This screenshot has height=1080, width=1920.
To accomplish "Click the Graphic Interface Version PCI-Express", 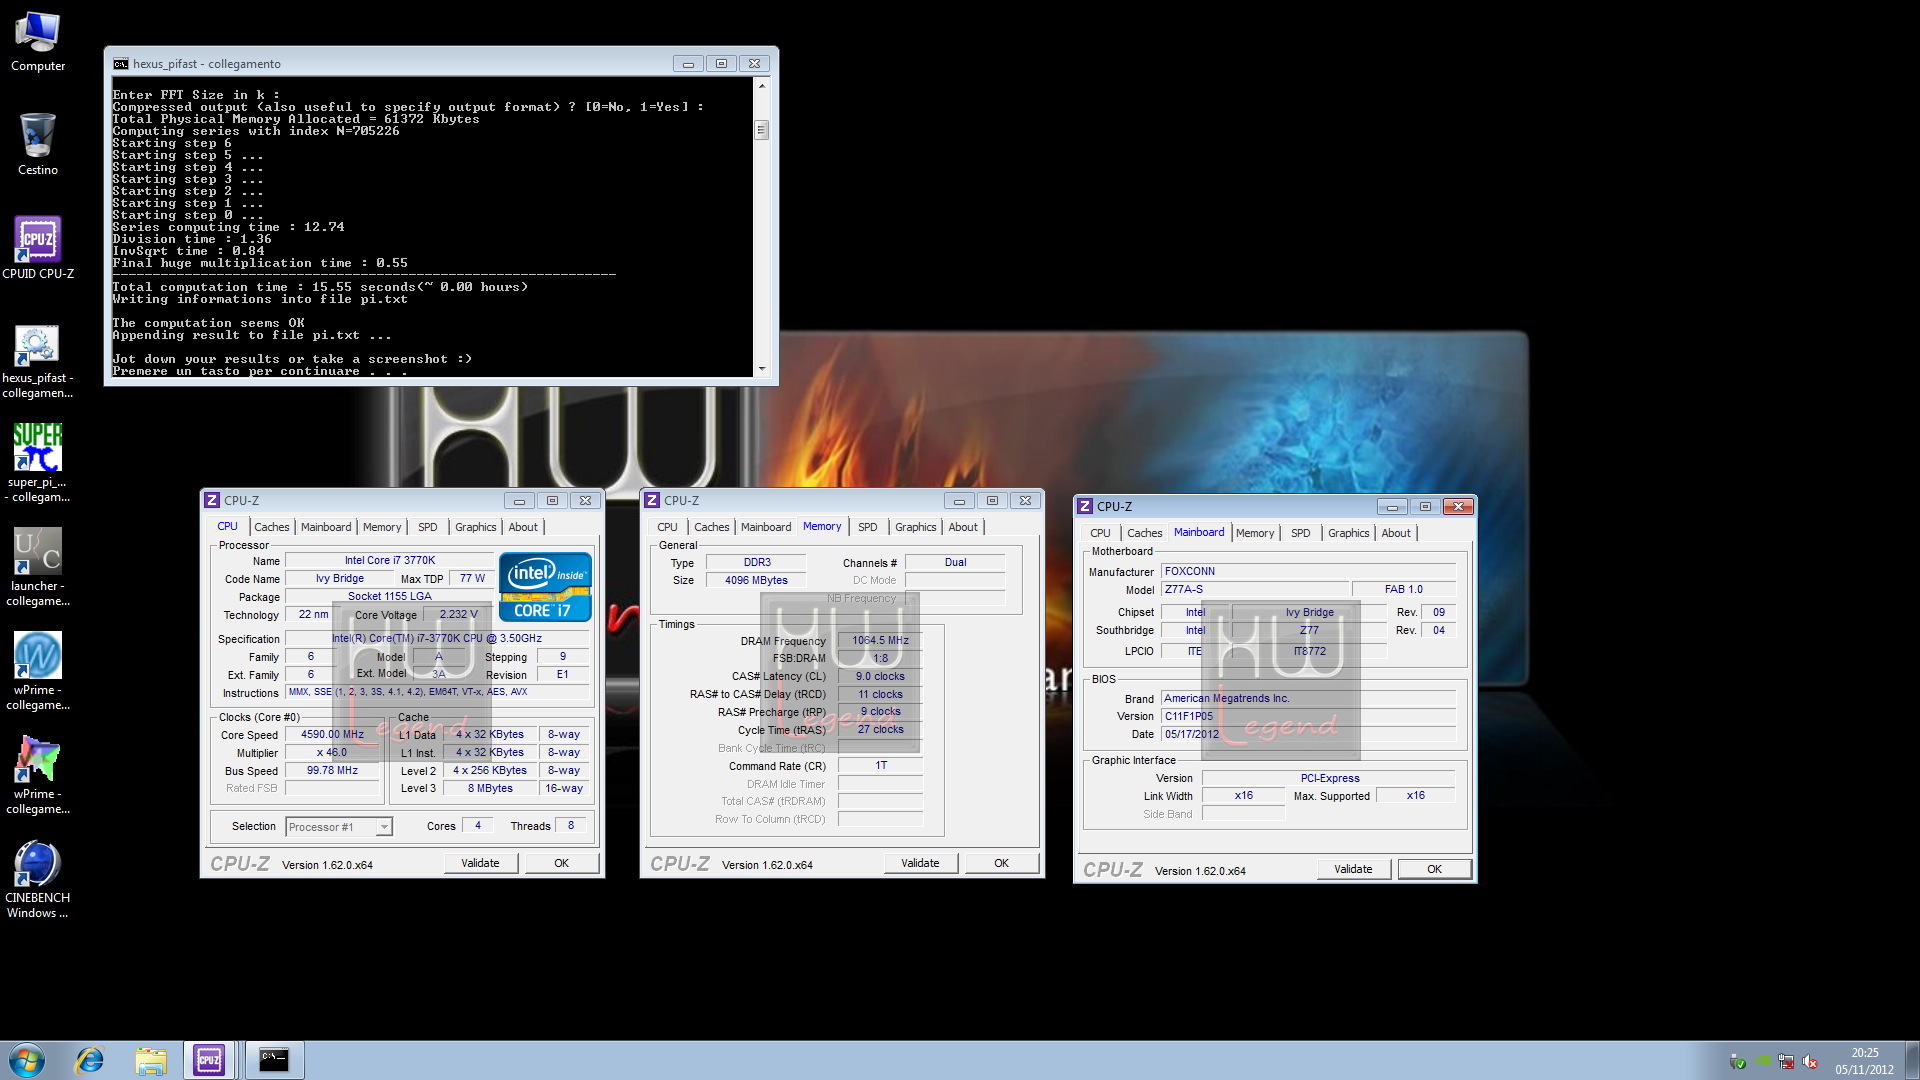I will pyautogui.click(x=1329, y=778).
